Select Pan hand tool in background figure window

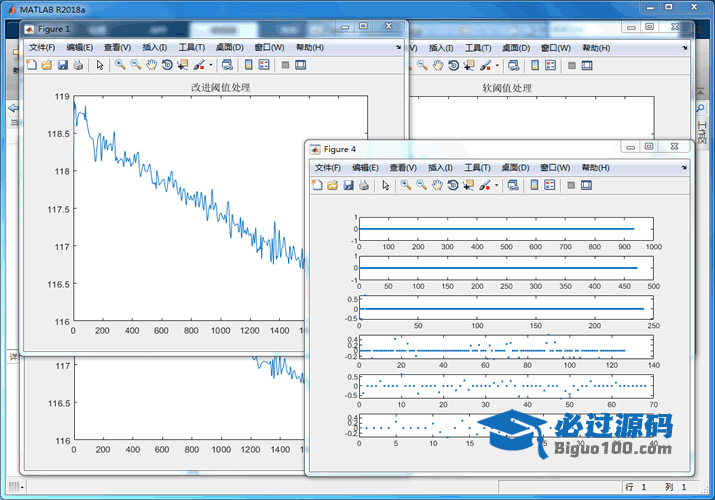click(x=438, y=66)
